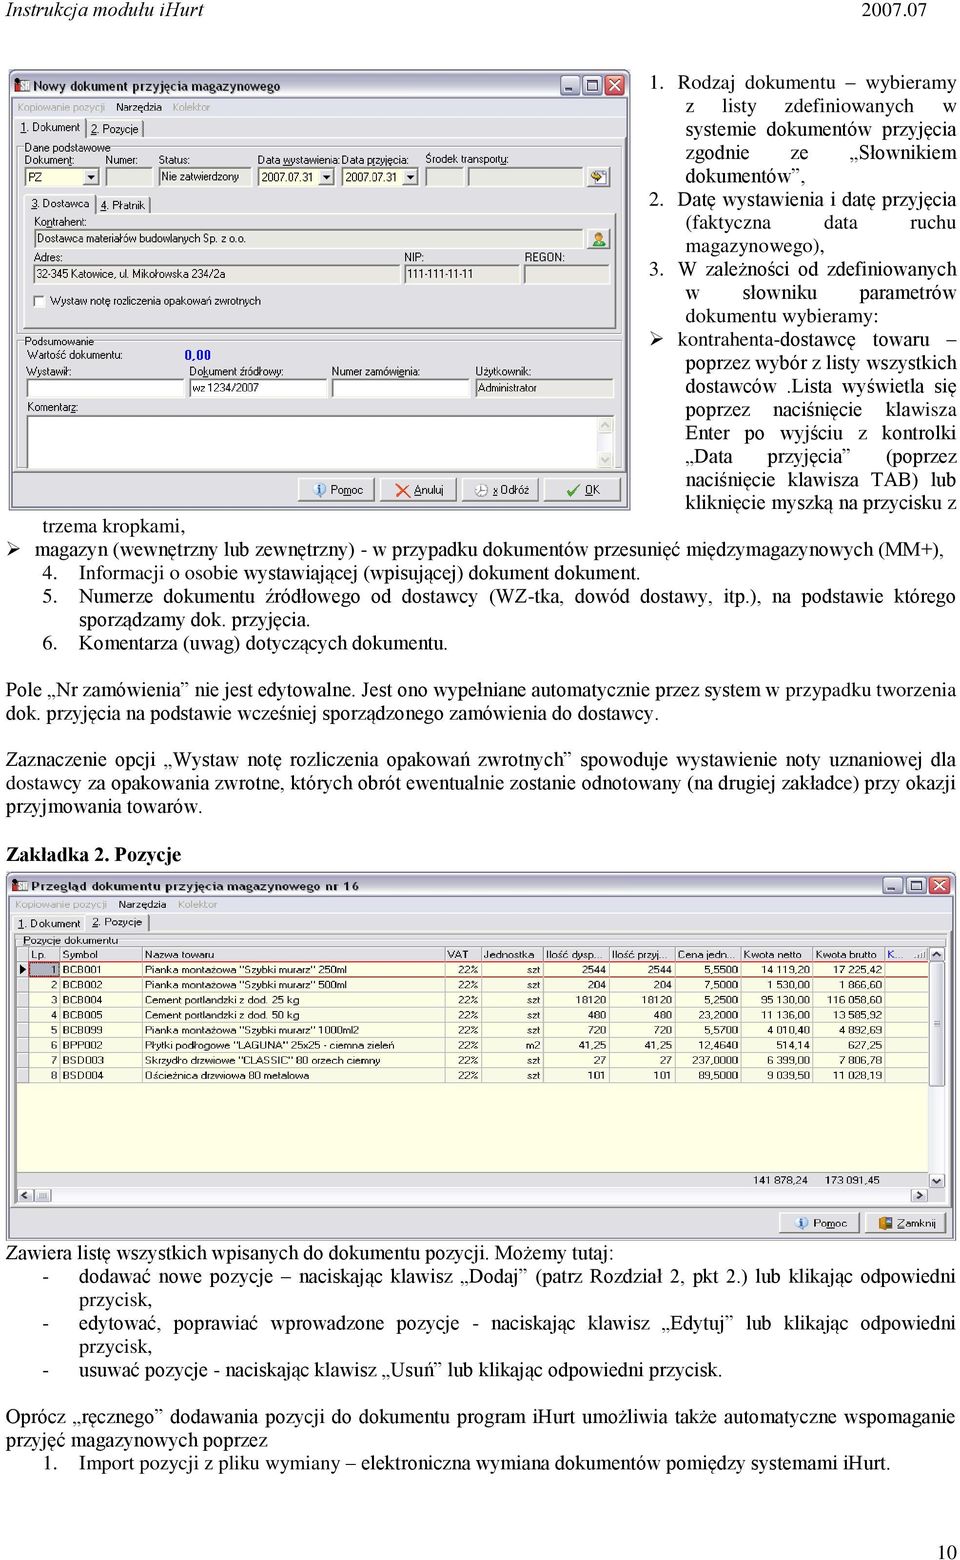Image resolution: width=960 pixels, height=1560 pixels.
Task: Click positions grid vertical scrollbar up arrow
Action: [937, 954]
